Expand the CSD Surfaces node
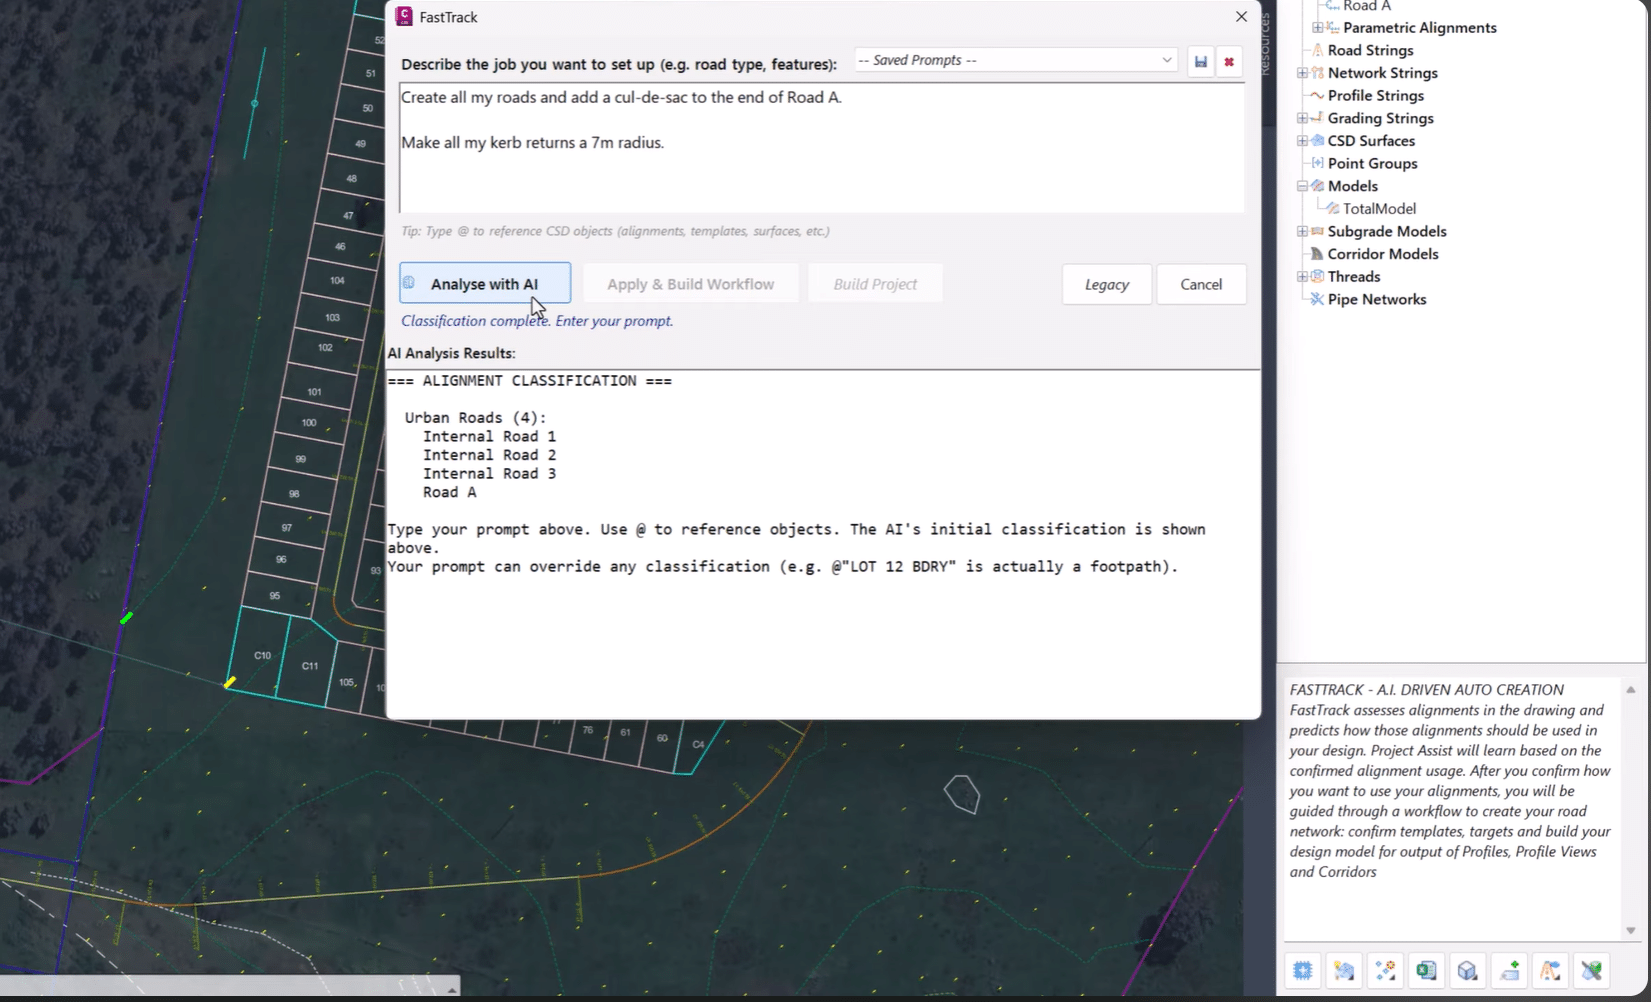 [1302, 141]
